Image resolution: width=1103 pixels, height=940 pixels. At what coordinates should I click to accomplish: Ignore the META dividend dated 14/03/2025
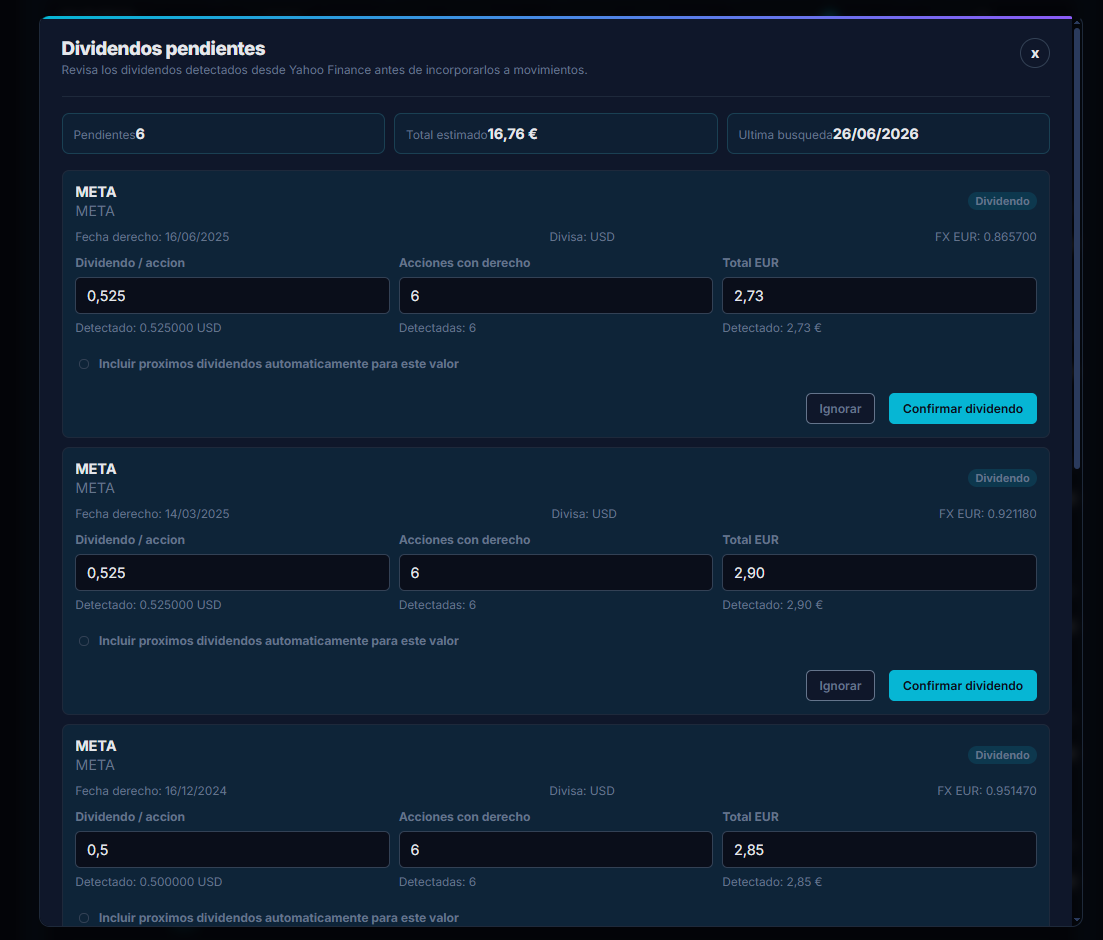[x=840, y=686]
